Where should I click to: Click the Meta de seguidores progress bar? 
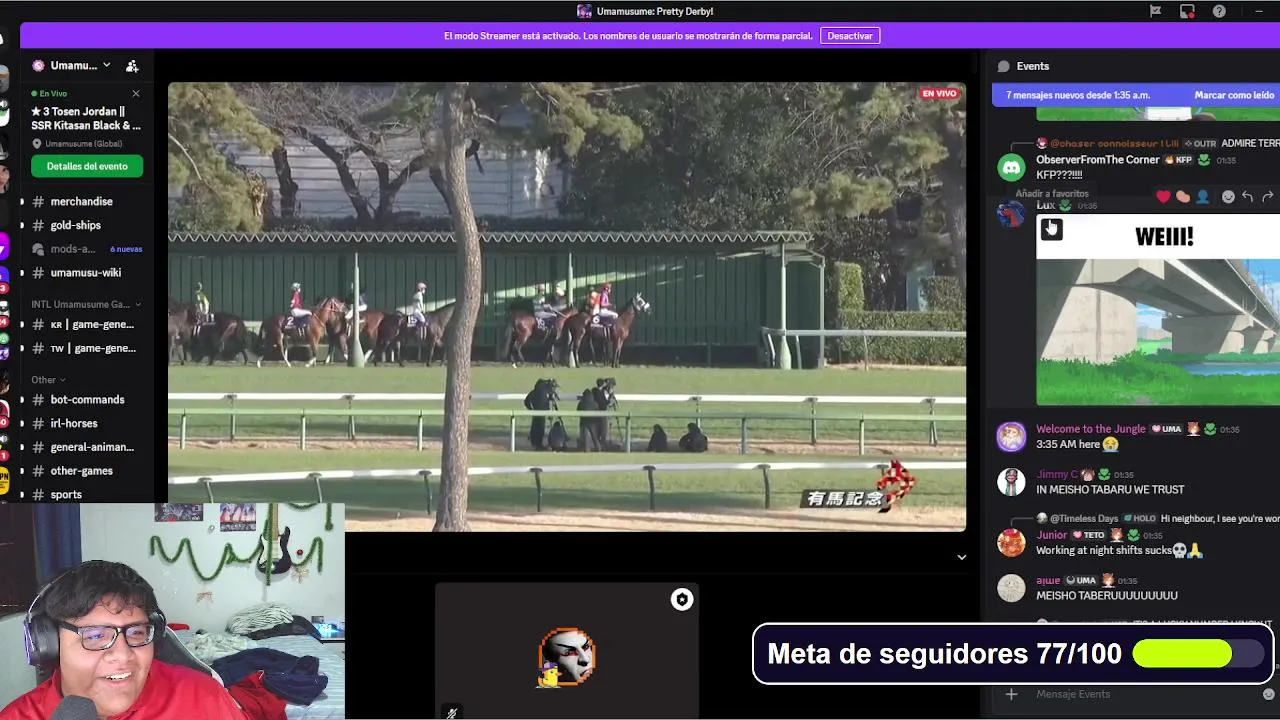coord(1197,654)
